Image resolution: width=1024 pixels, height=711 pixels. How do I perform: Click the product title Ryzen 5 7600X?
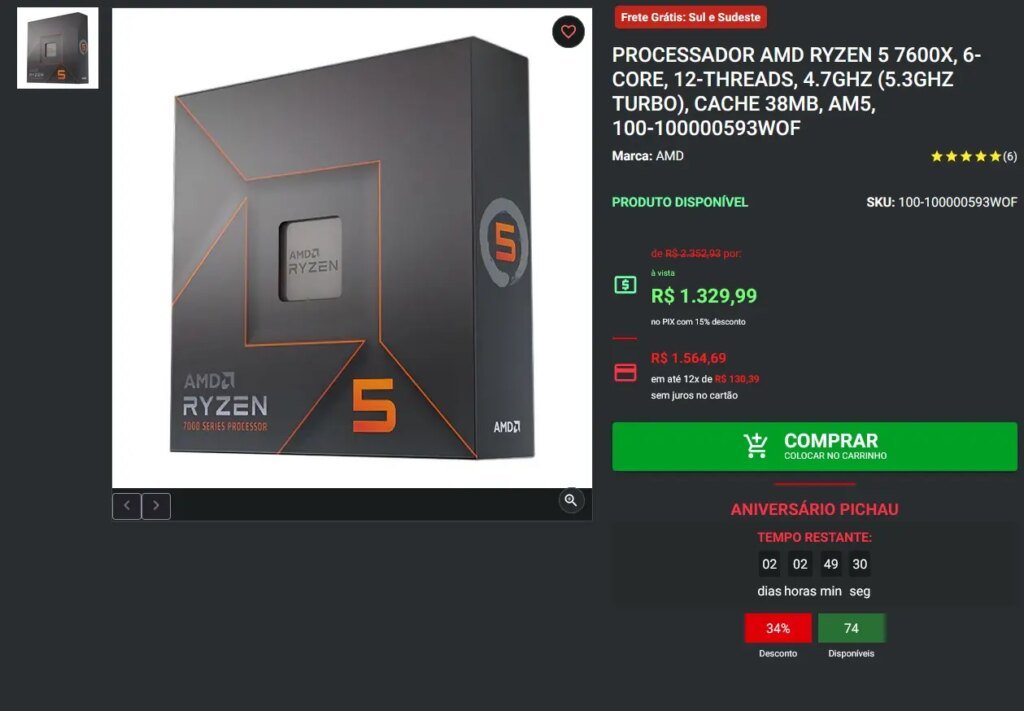(x=796, y=91)
